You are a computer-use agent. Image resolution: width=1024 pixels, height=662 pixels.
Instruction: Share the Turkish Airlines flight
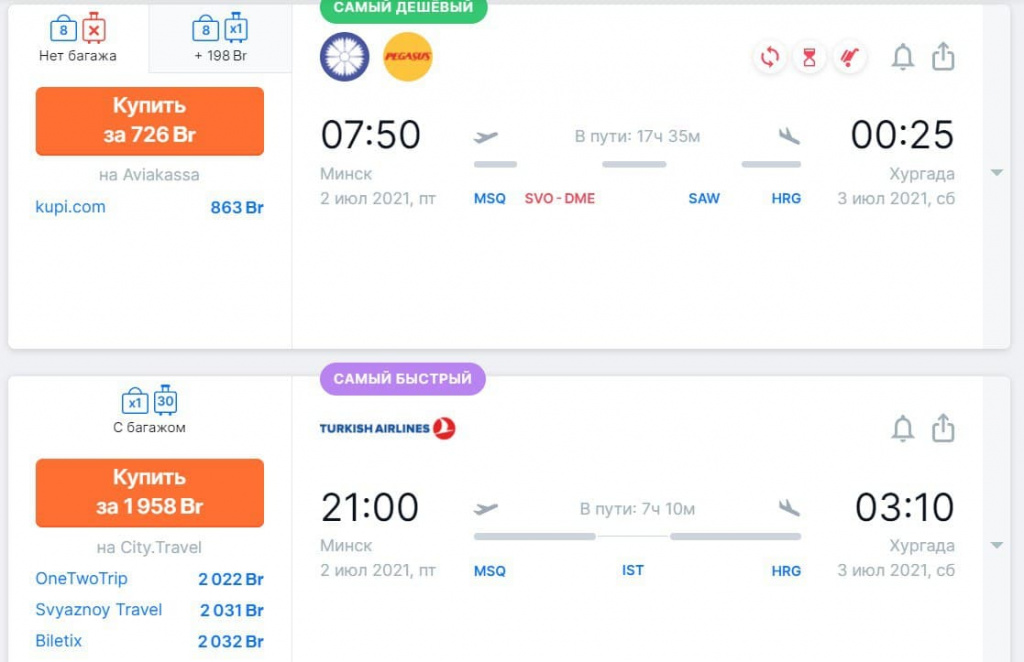pyautogui.click(x=943, y=429)
